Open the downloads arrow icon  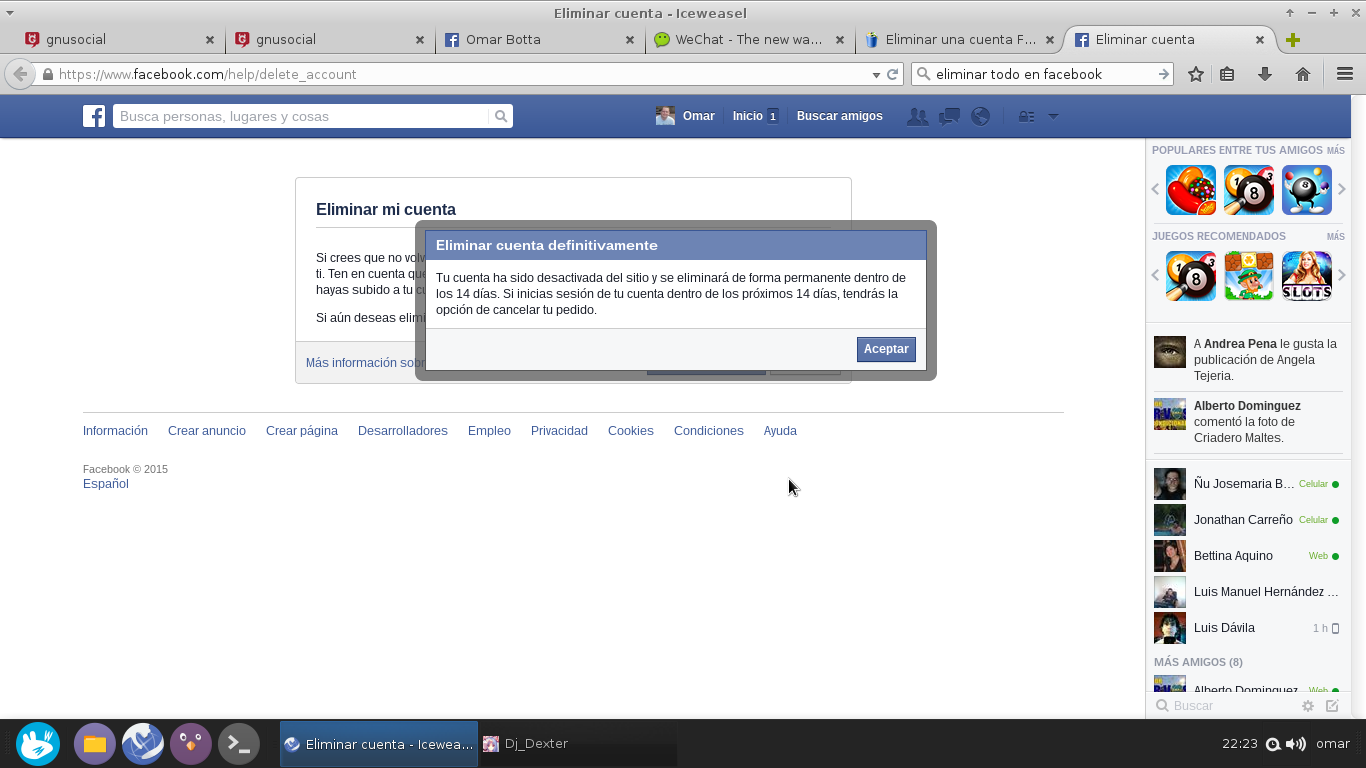[1265, 74]
